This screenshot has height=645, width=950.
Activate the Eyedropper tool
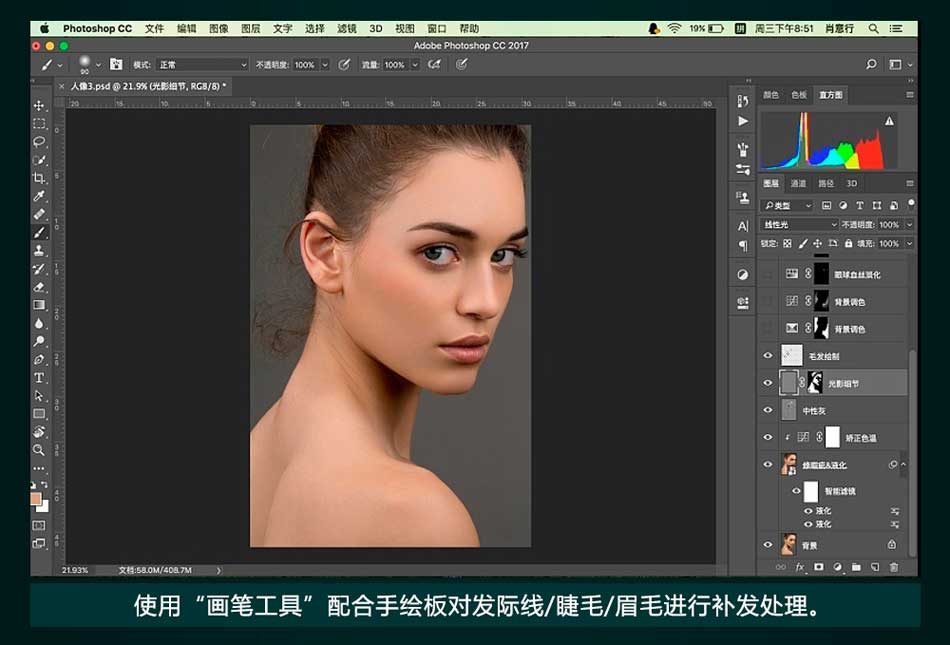point(39,196)
